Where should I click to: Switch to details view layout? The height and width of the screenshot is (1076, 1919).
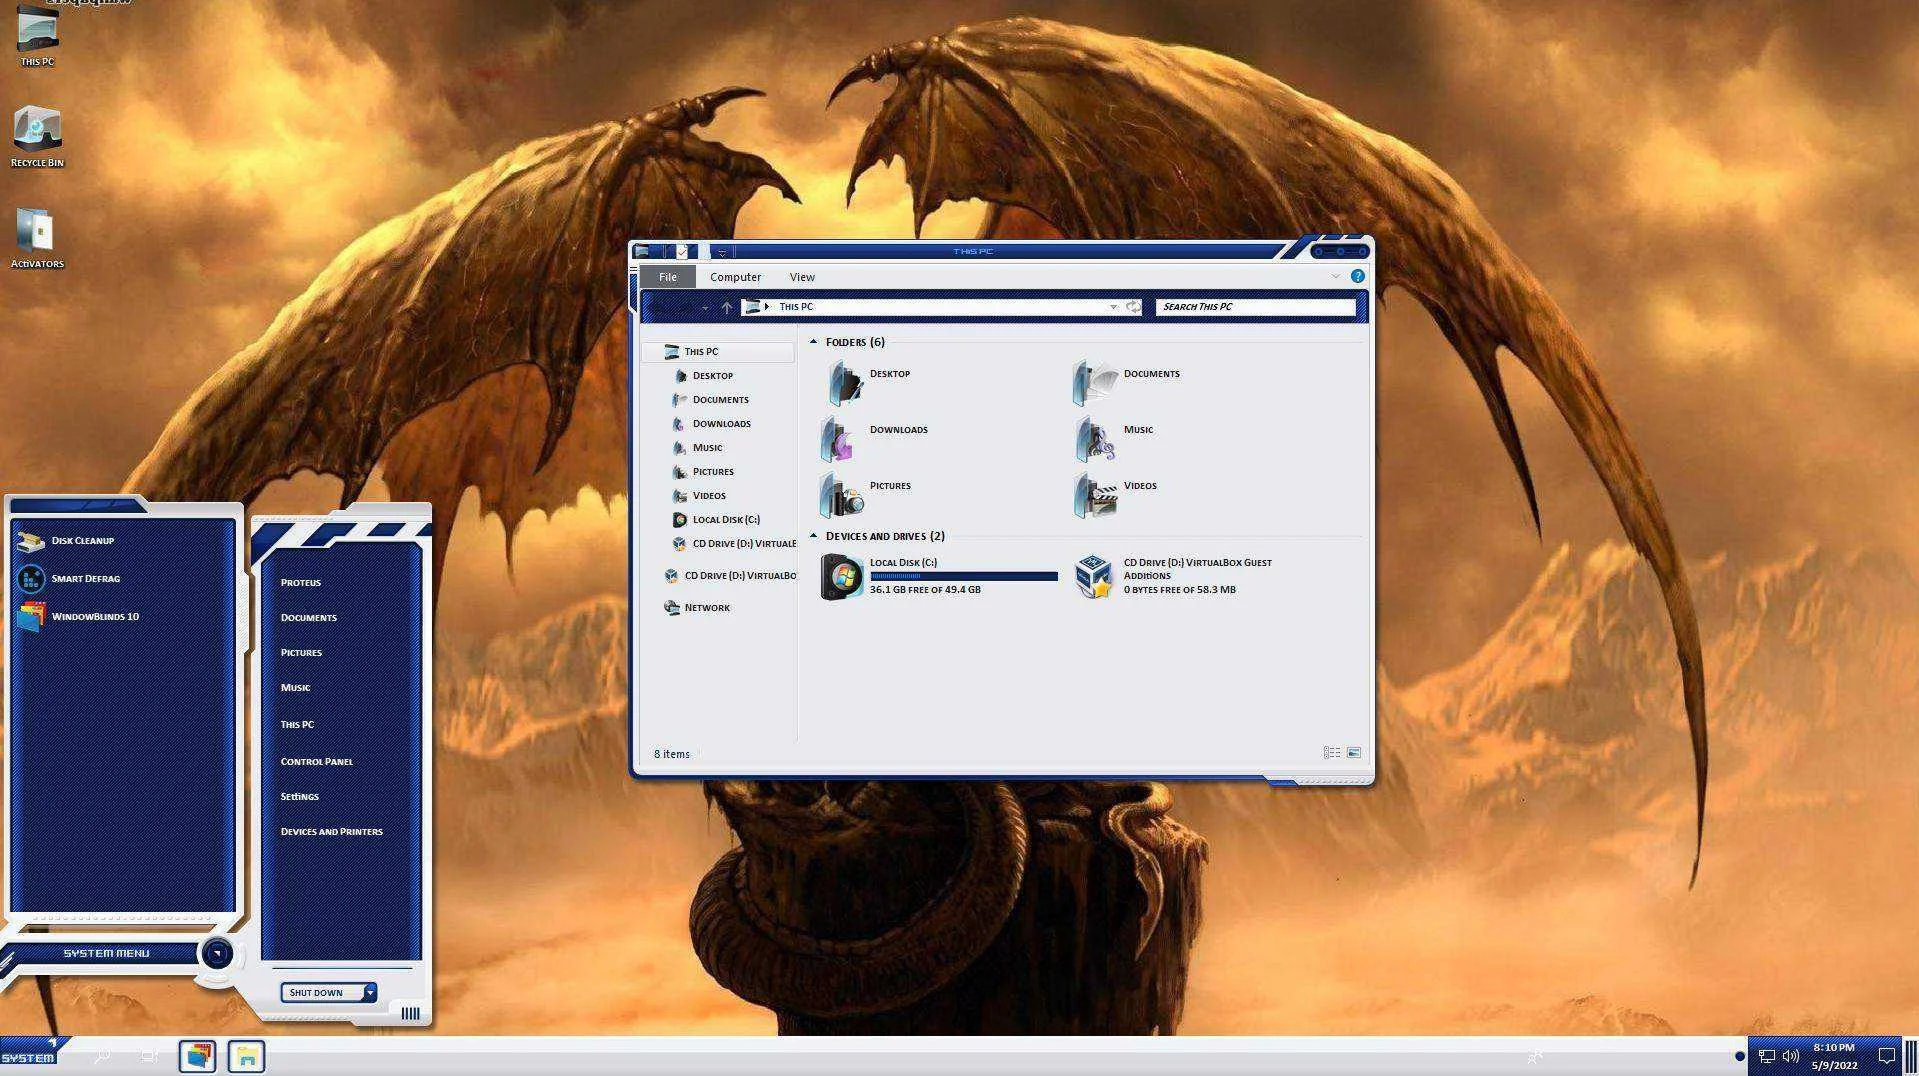pos(1332,753)
